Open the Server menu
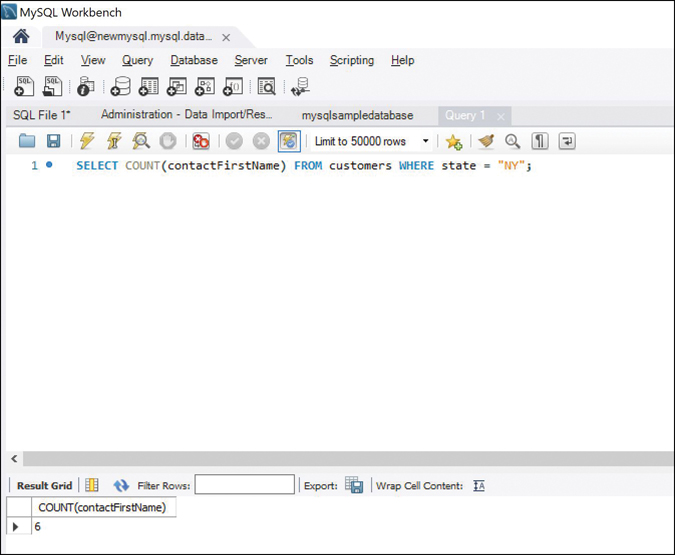This screenshot has height=555, width=675. [251, 60]
